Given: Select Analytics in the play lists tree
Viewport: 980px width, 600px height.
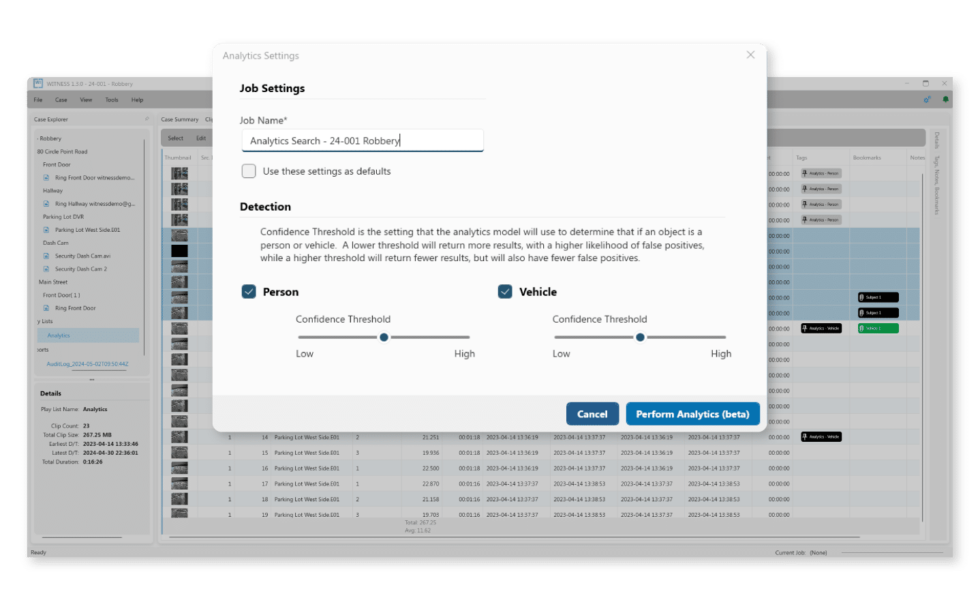Looking at the screenshot, I should [59, 335].
